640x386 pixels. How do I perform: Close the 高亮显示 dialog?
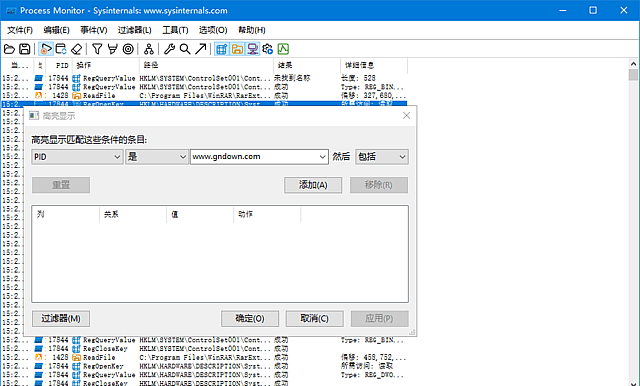click(406, 116)
